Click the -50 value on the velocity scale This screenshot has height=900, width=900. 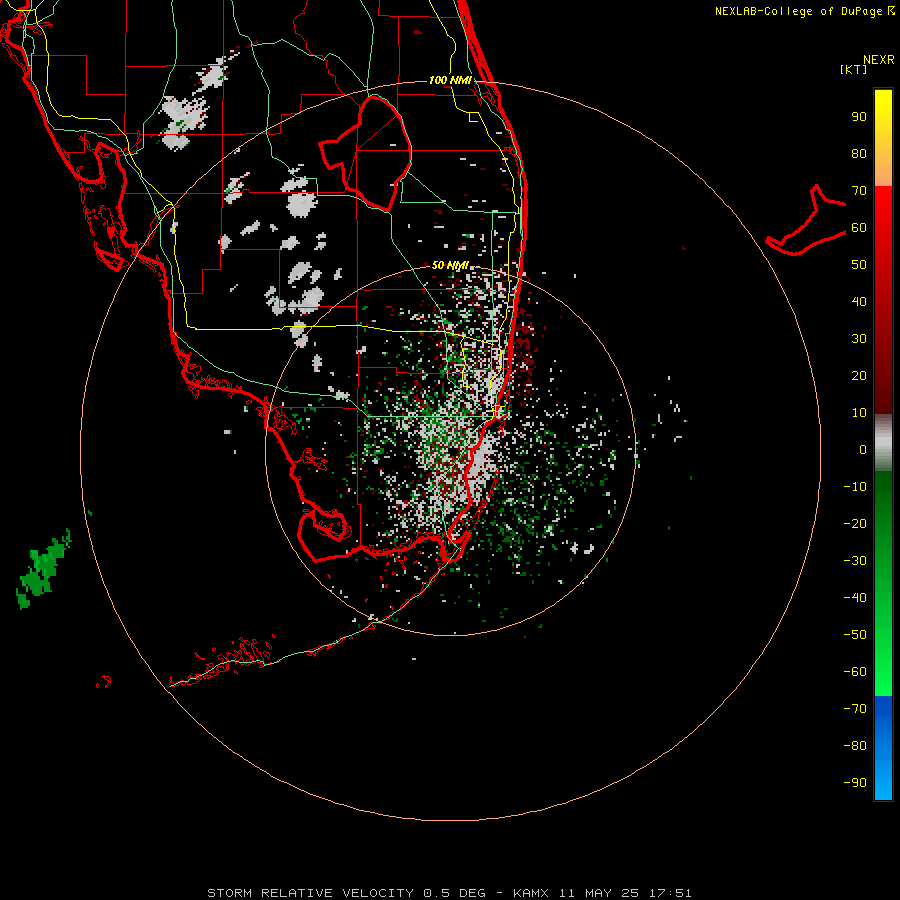coord(855,634)
